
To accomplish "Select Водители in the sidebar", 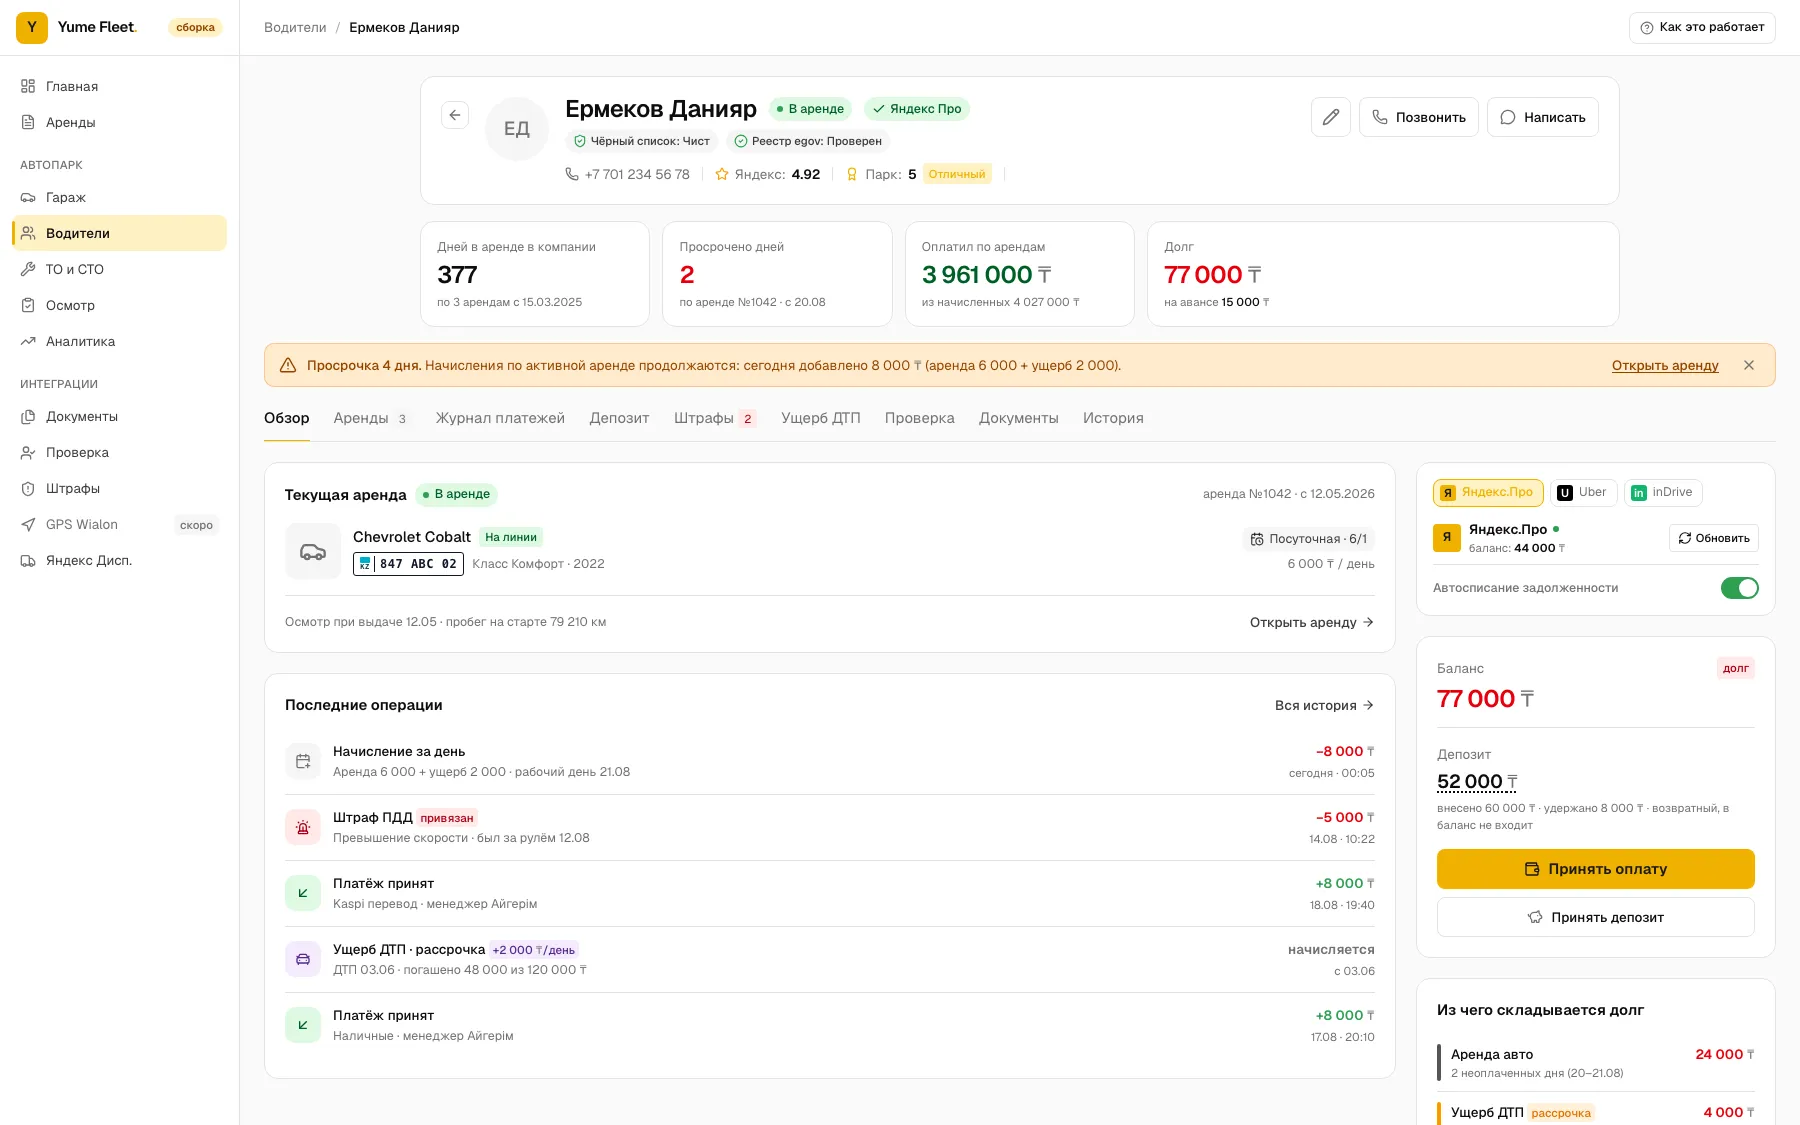I will [x=120, y=233].
